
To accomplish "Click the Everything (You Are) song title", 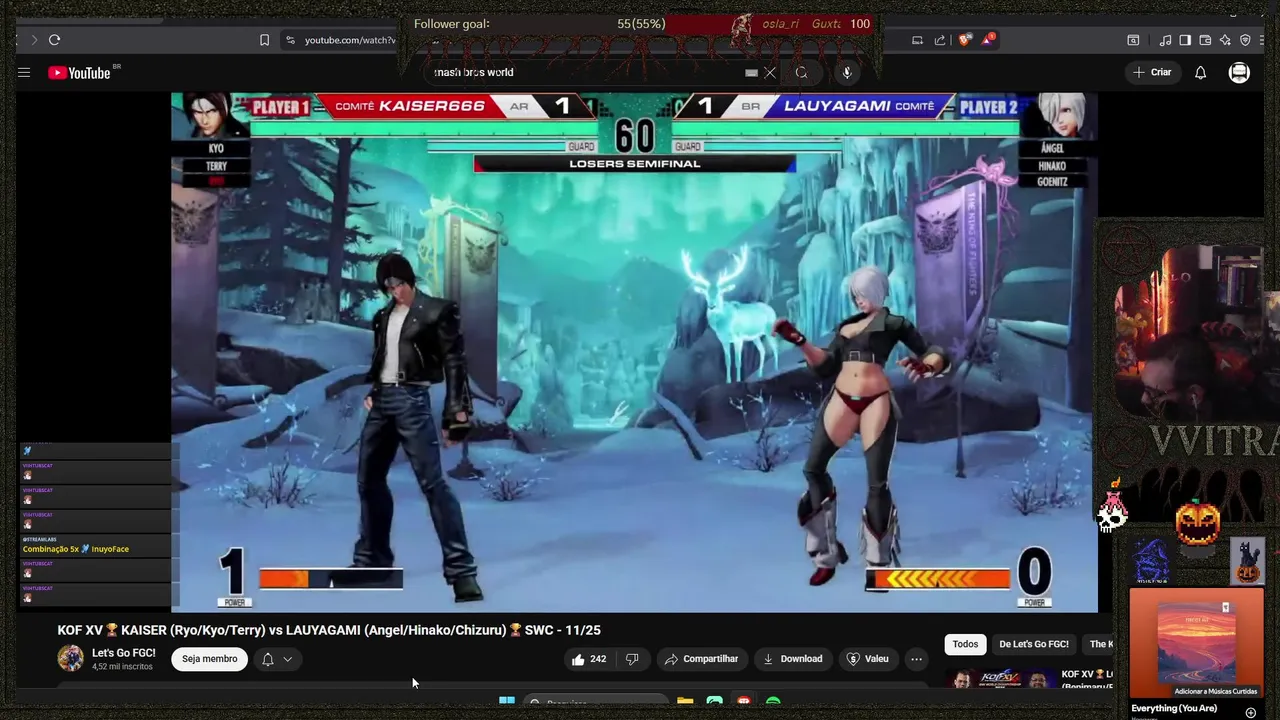I will click(1174, 708).
